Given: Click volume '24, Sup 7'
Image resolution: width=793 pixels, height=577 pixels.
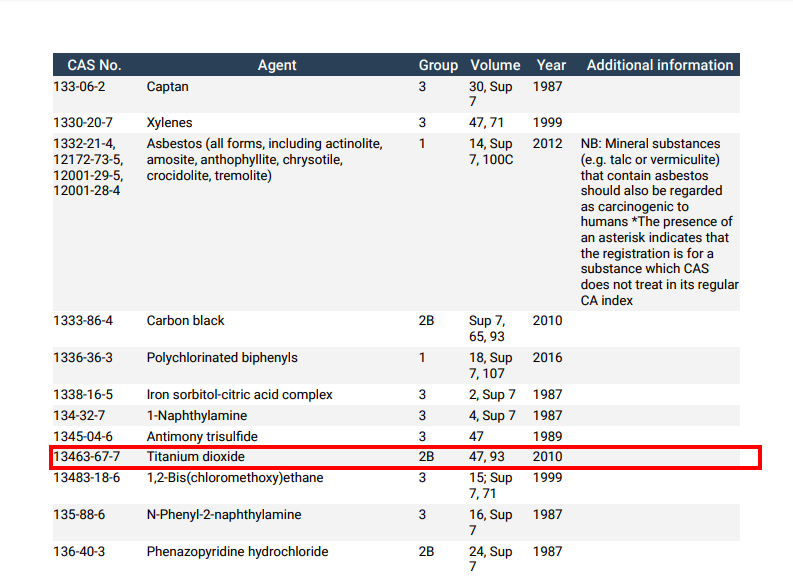Looking at the screenshot, I should coord(491,559).
